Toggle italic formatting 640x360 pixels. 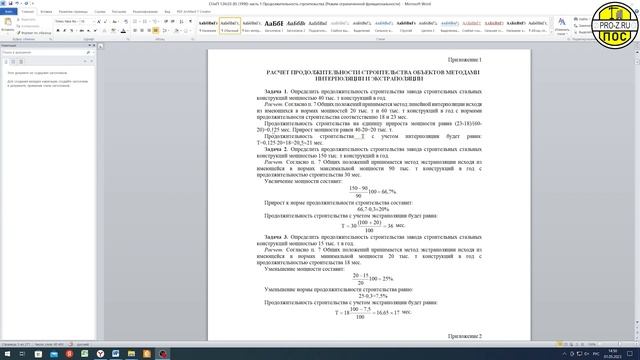tap(64, 30)
